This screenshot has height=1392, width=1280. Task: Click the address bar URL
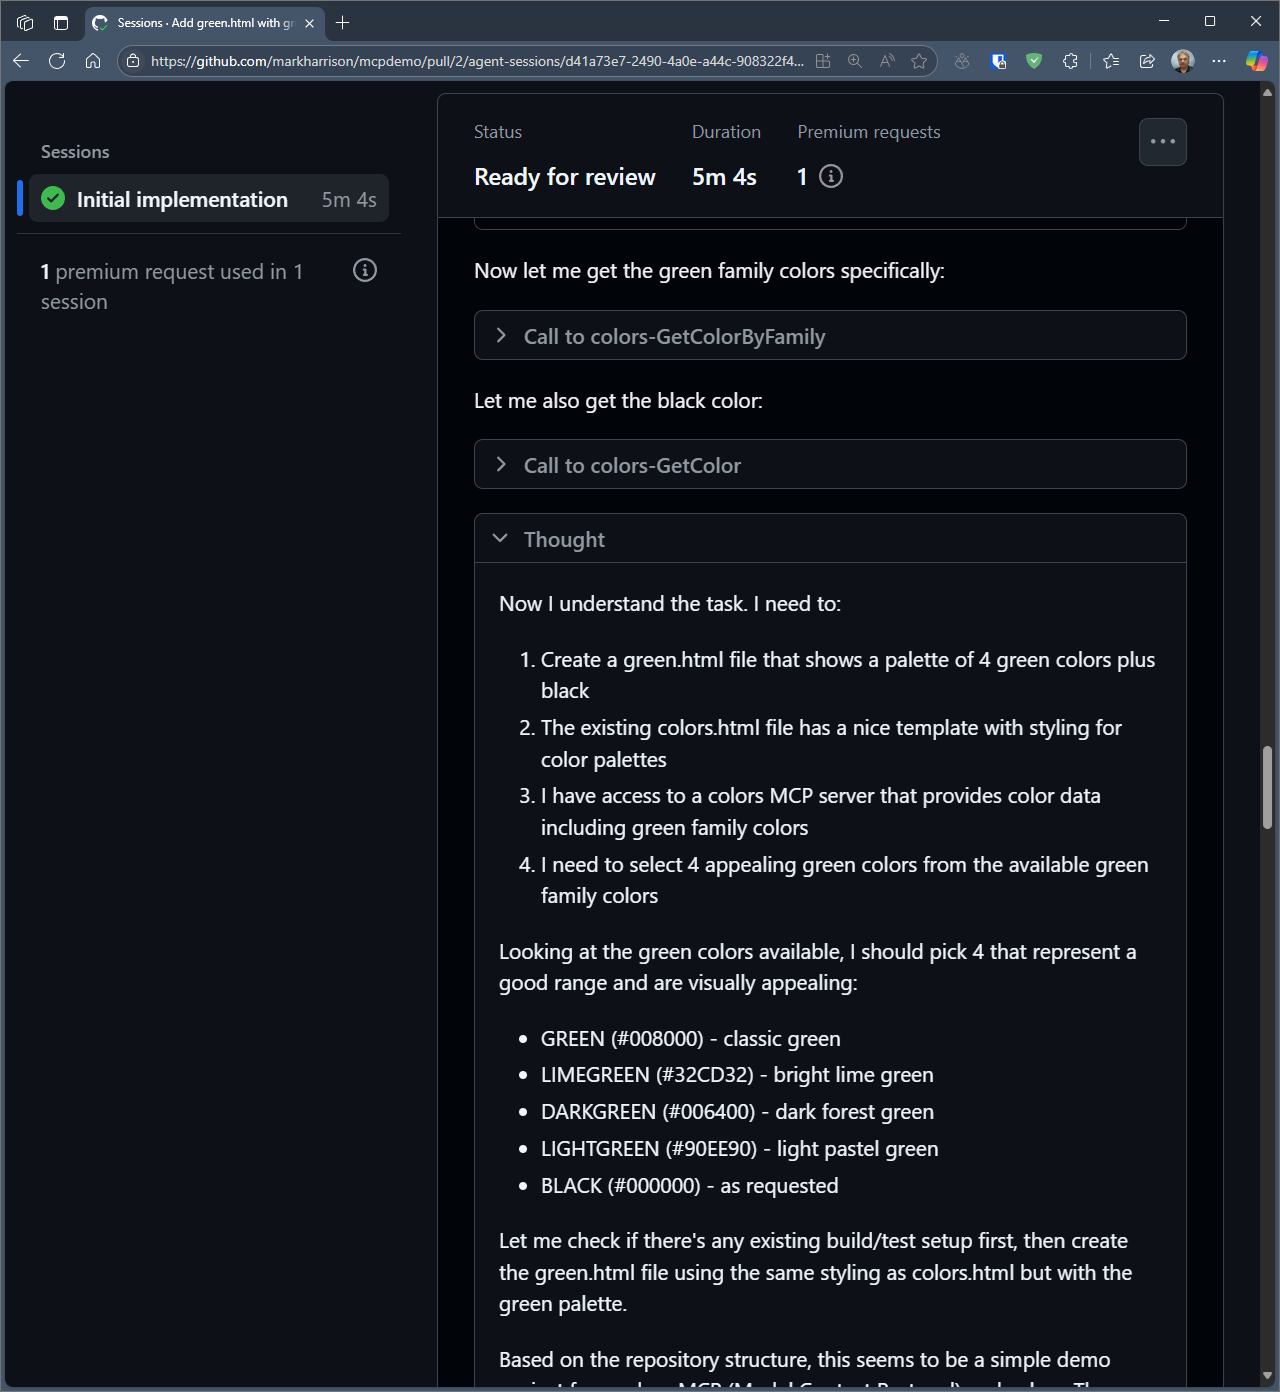pos(476,61)
